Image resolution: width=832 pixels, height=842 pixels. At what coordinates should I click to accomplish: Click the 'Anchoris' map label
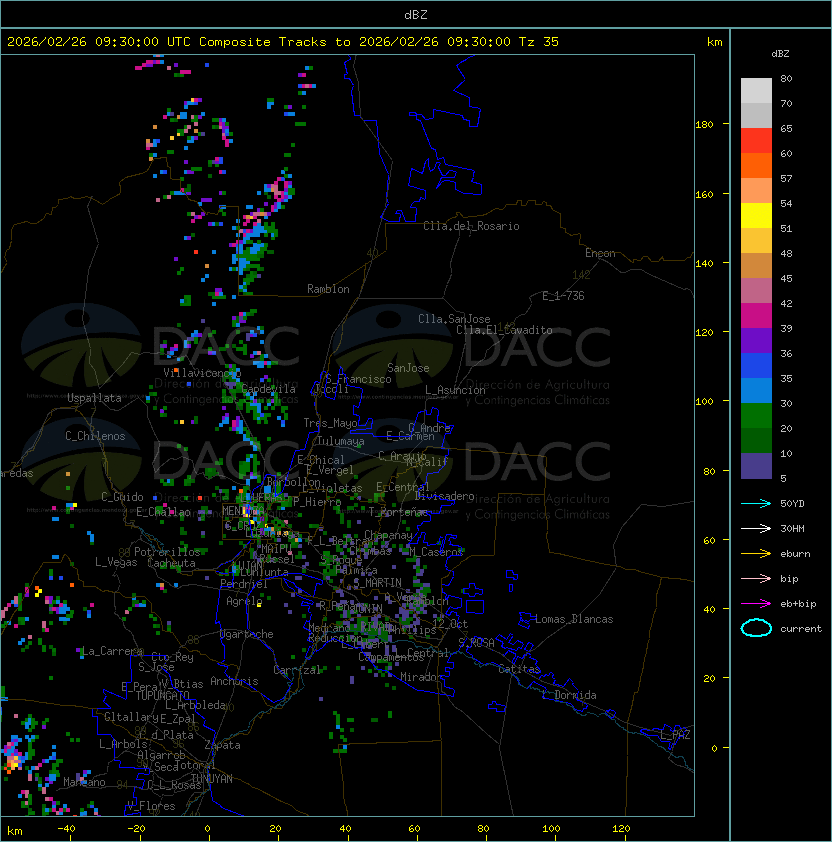pyautogui.click(x=234, y=681)
